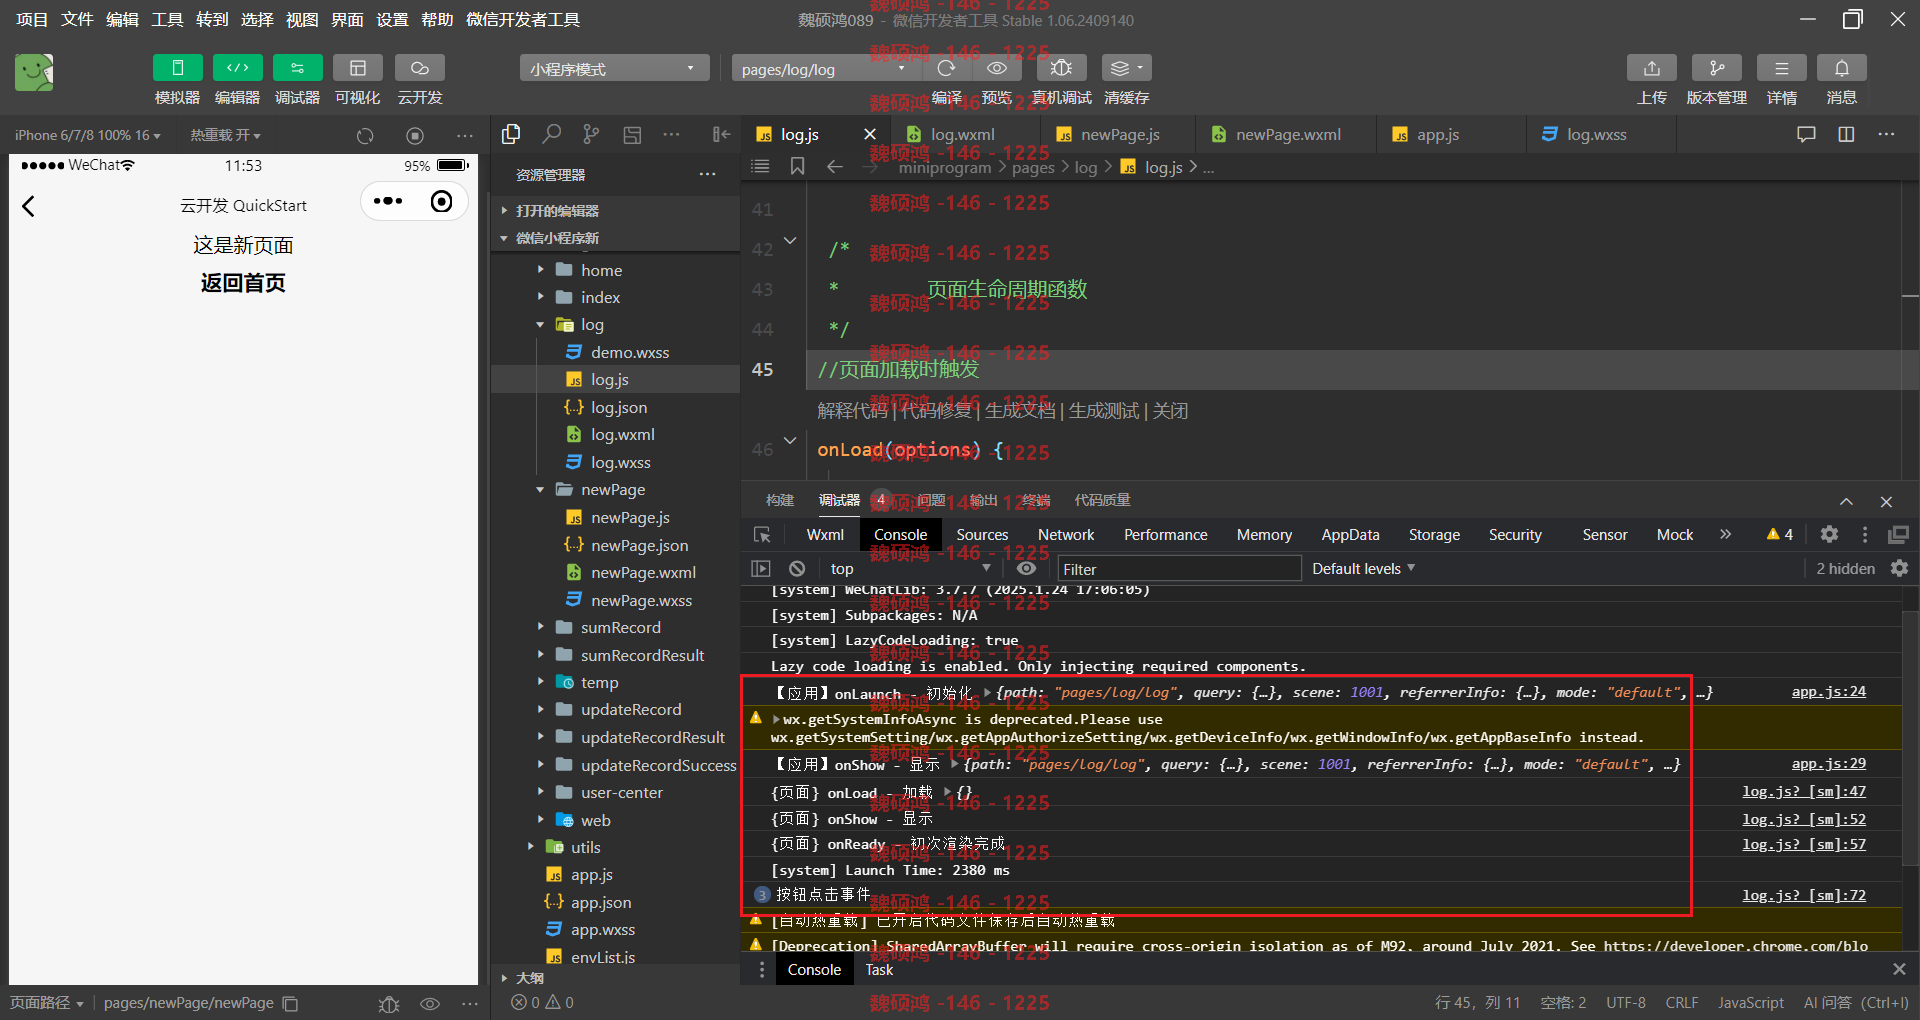Collapse the sidebar panel
The height and width of the screenshot is (1020, 1920).
(x=721, y=134)
